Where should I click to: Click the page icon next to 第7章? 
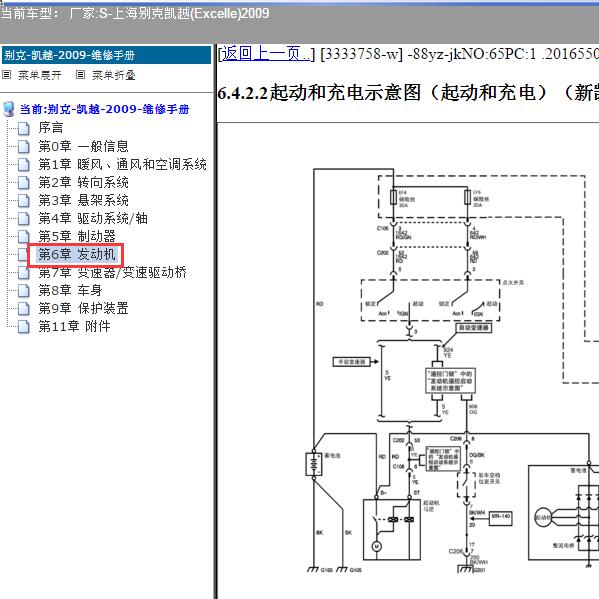coord(24,273)
